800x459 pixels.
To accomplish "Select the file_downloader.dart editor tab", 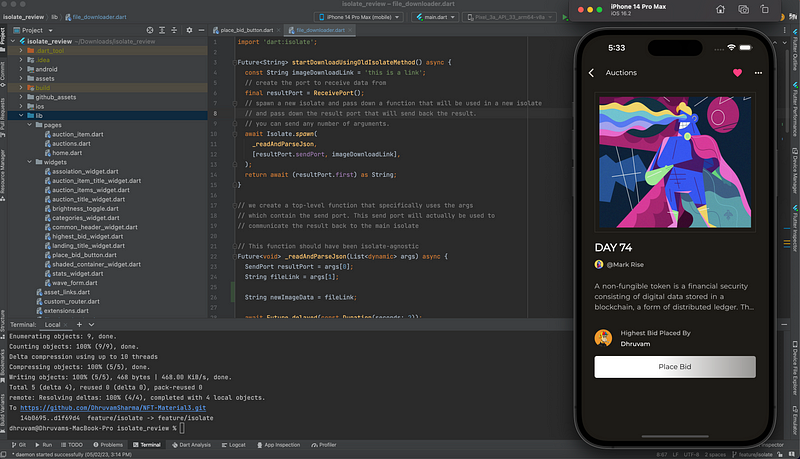I will point(320,30).
